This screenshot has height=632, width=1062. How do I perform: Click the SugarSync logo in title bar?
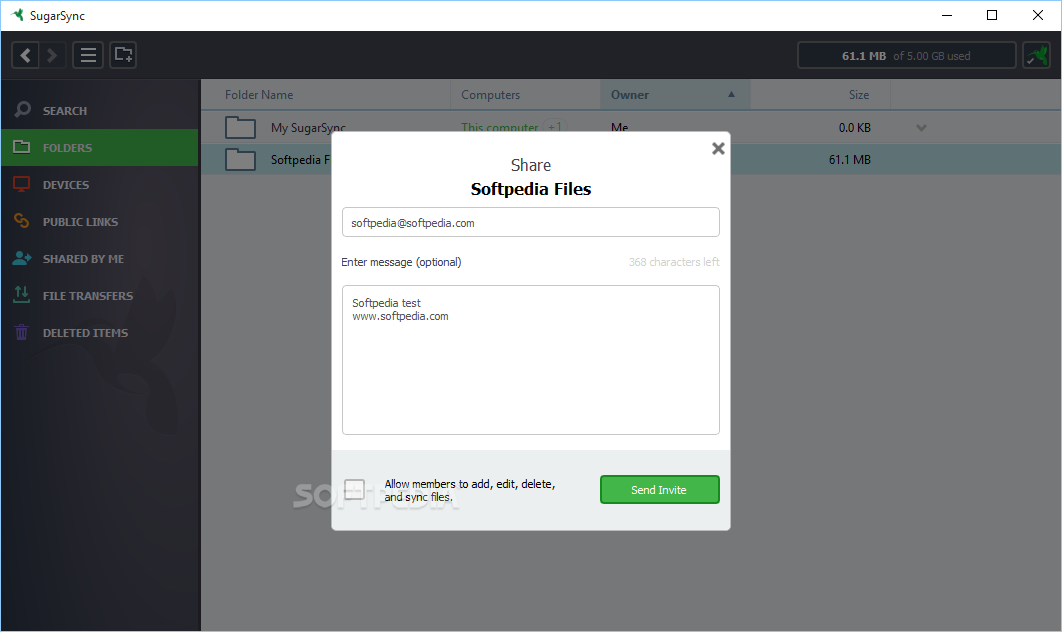click(x=18, y=15)
